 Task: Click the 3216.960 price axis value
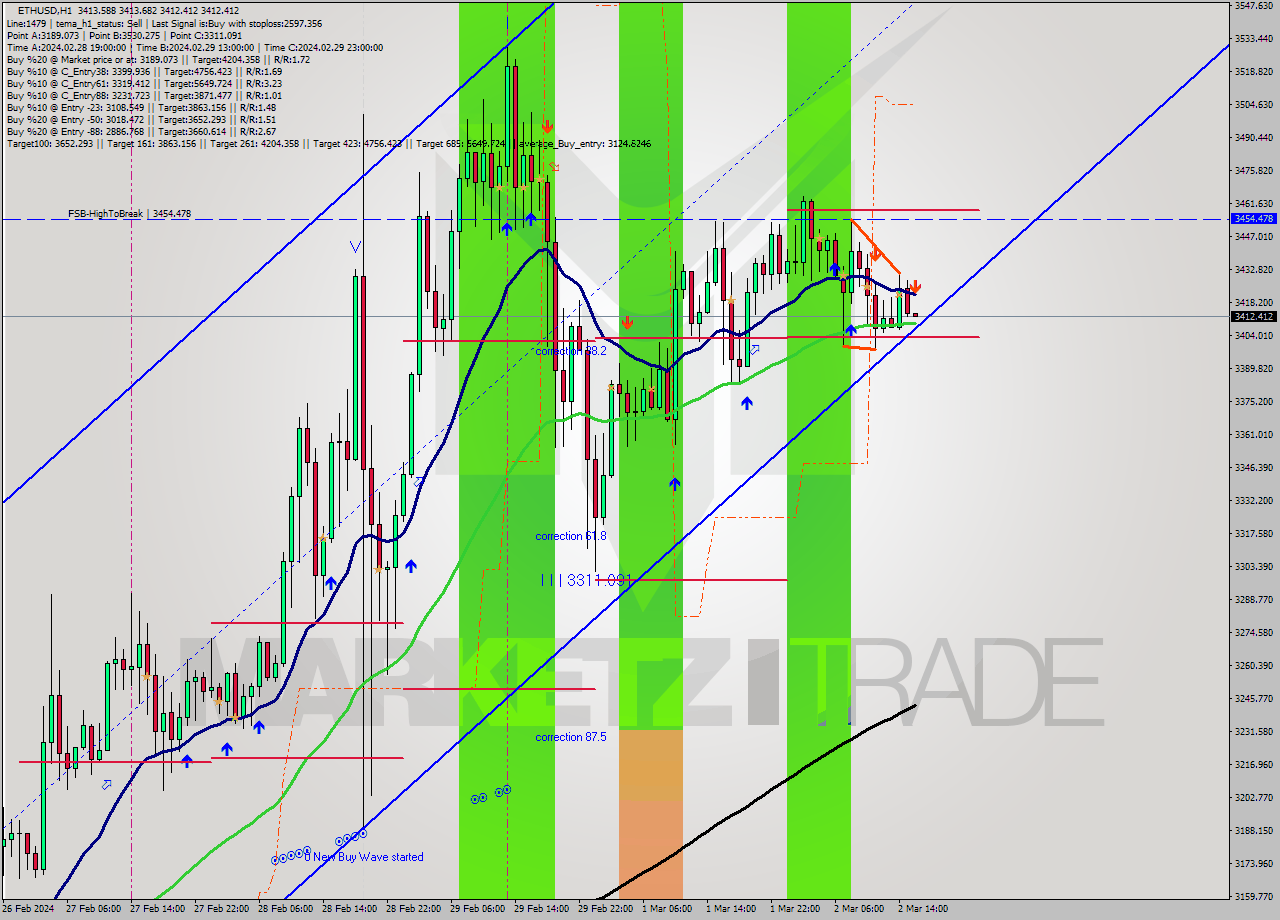pyautogui.click(x=1253, y=764)
